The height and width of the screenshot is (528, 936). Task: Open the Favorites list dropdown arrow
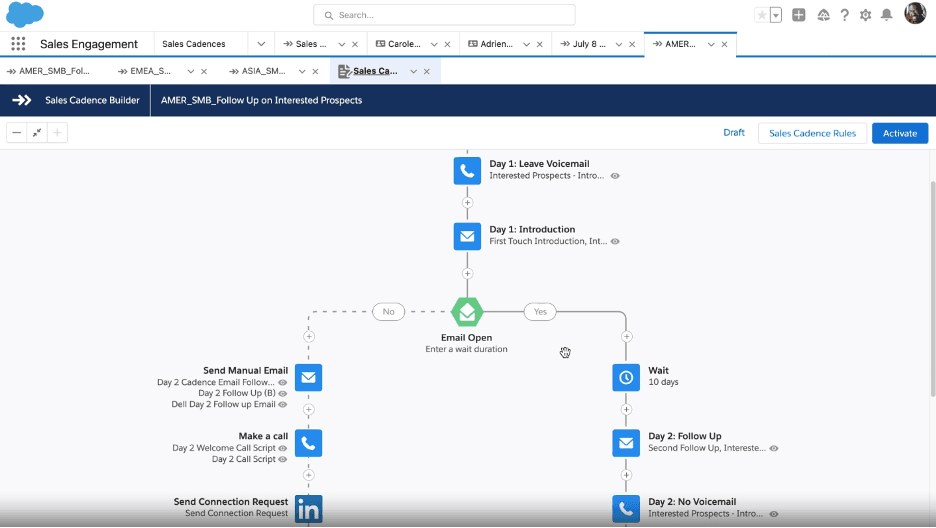775,15
